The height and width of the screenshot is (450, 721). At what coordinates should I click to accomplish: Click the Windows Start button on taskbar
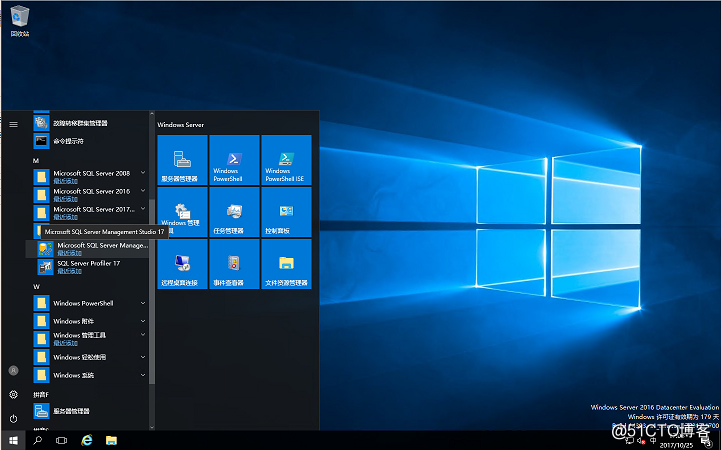coord(13,440)
